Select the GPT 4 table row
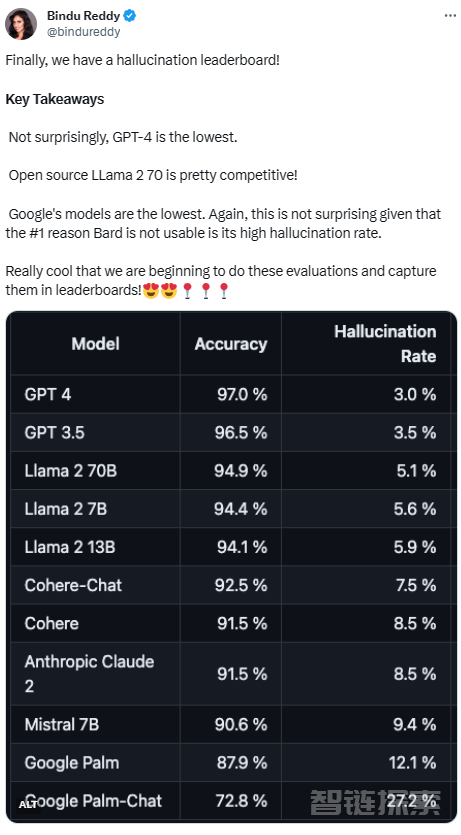 pos(230,394)
